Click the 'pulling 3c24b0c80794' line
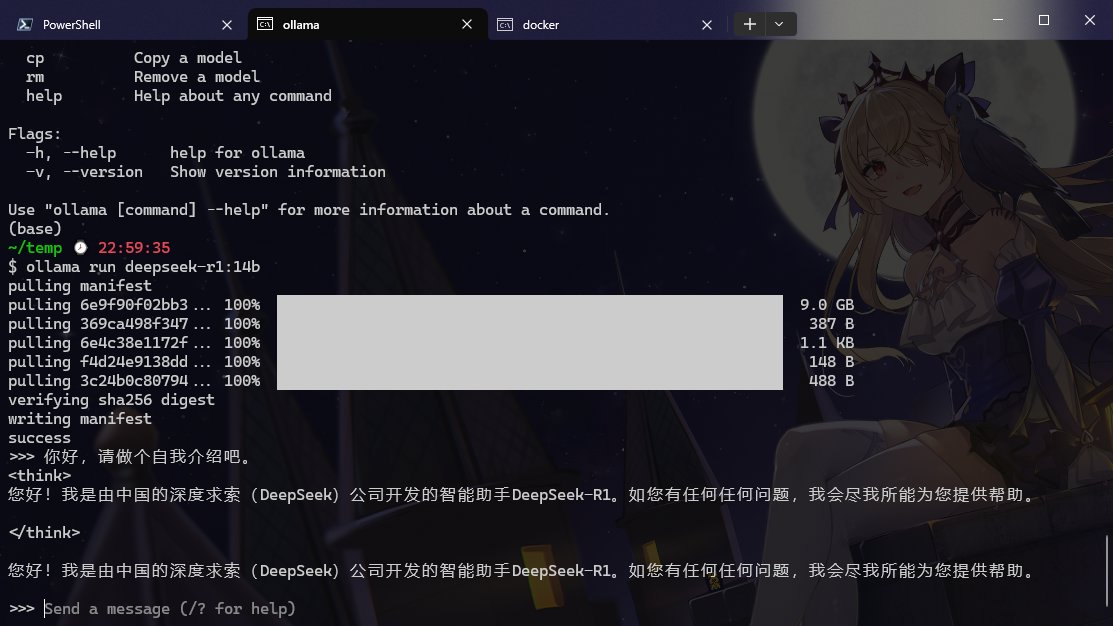This screenshot has width=1113, height=626. [x=134, y=381]
